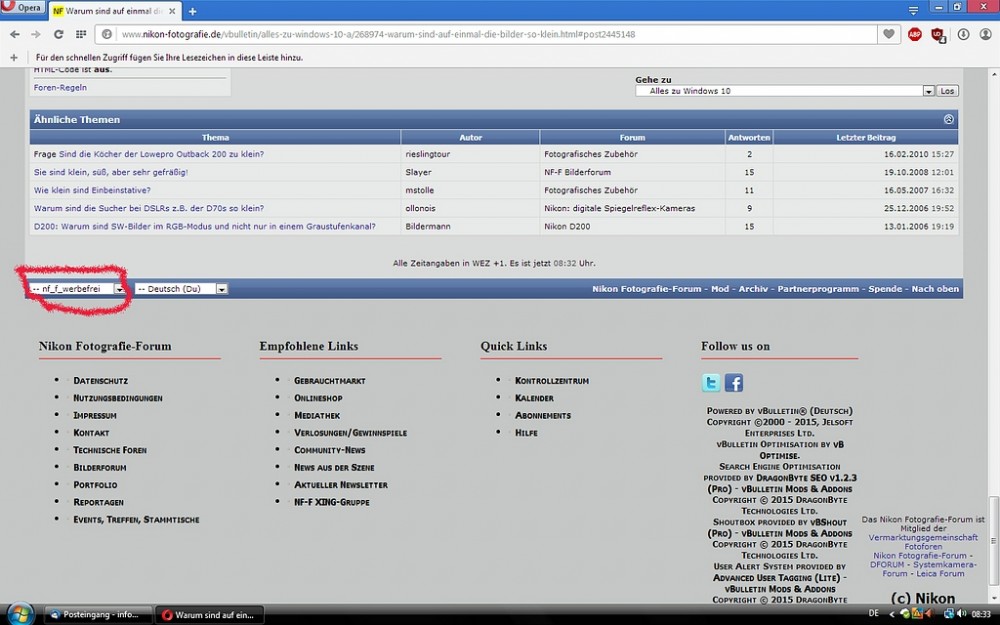Open the Mod footer link
Screen dimensions: 1000x625
pos(719,289)
